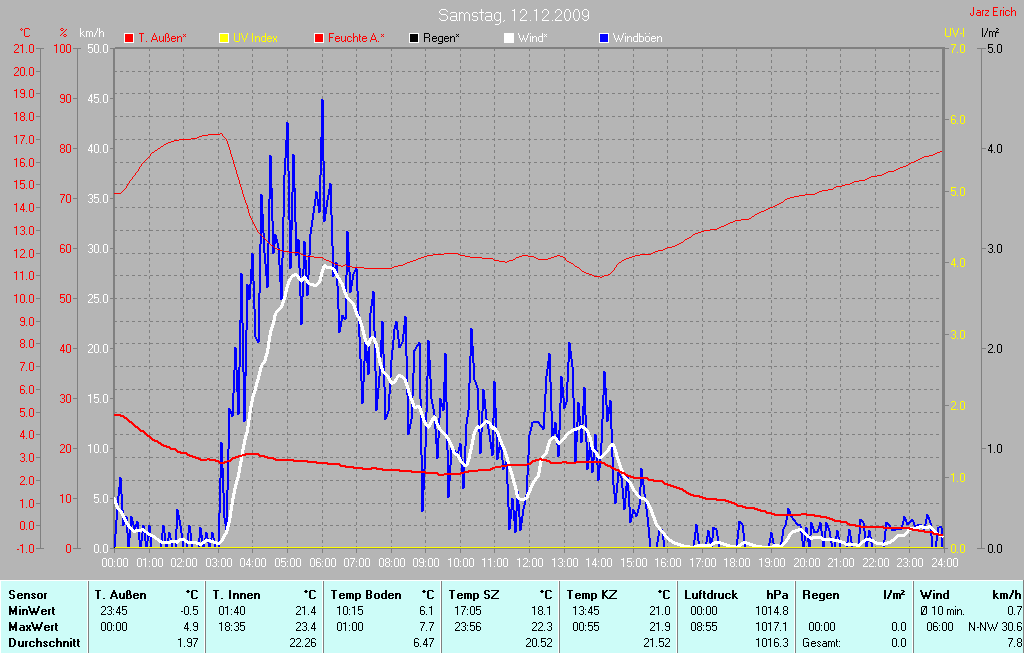
Task: Click the Temp Boden average value 6.47
Action: tap(423, 643)
